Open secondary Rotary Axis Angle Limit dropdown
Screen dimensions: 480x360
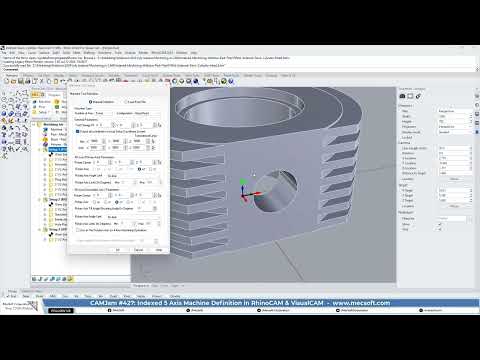[133, 217]
